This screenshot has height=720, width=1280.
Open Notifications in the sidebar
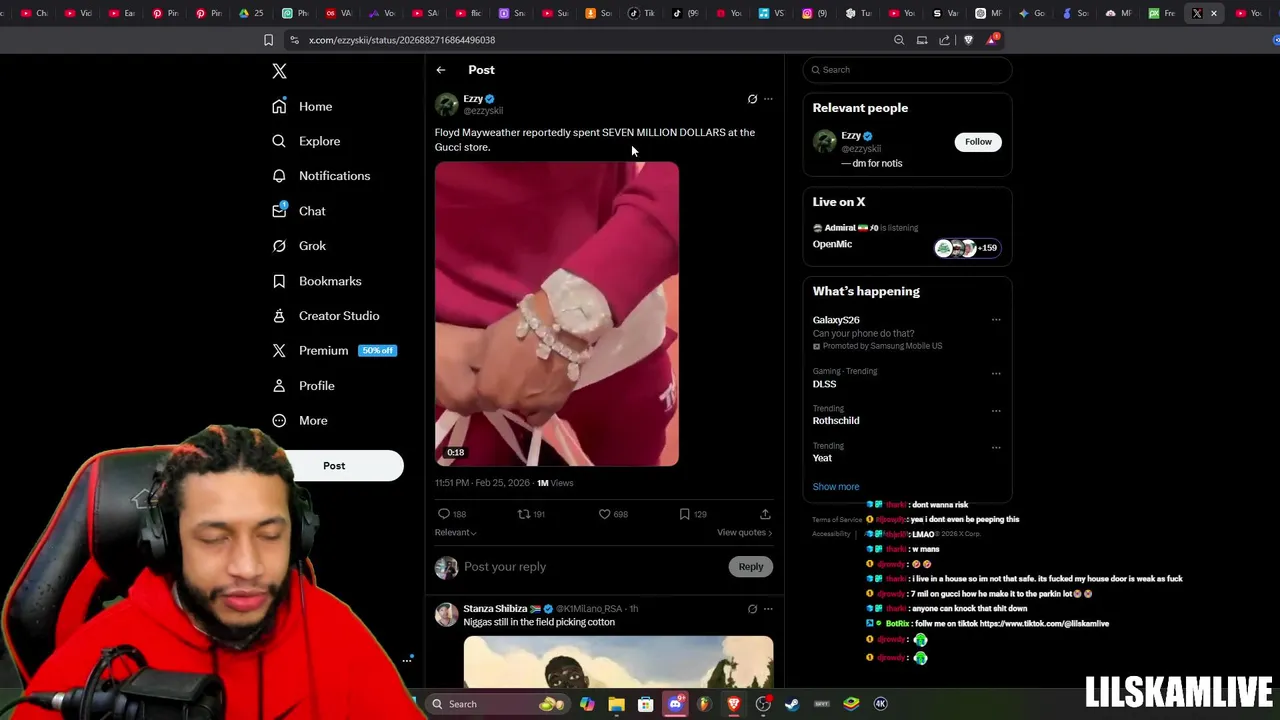[x=321, y=176]
